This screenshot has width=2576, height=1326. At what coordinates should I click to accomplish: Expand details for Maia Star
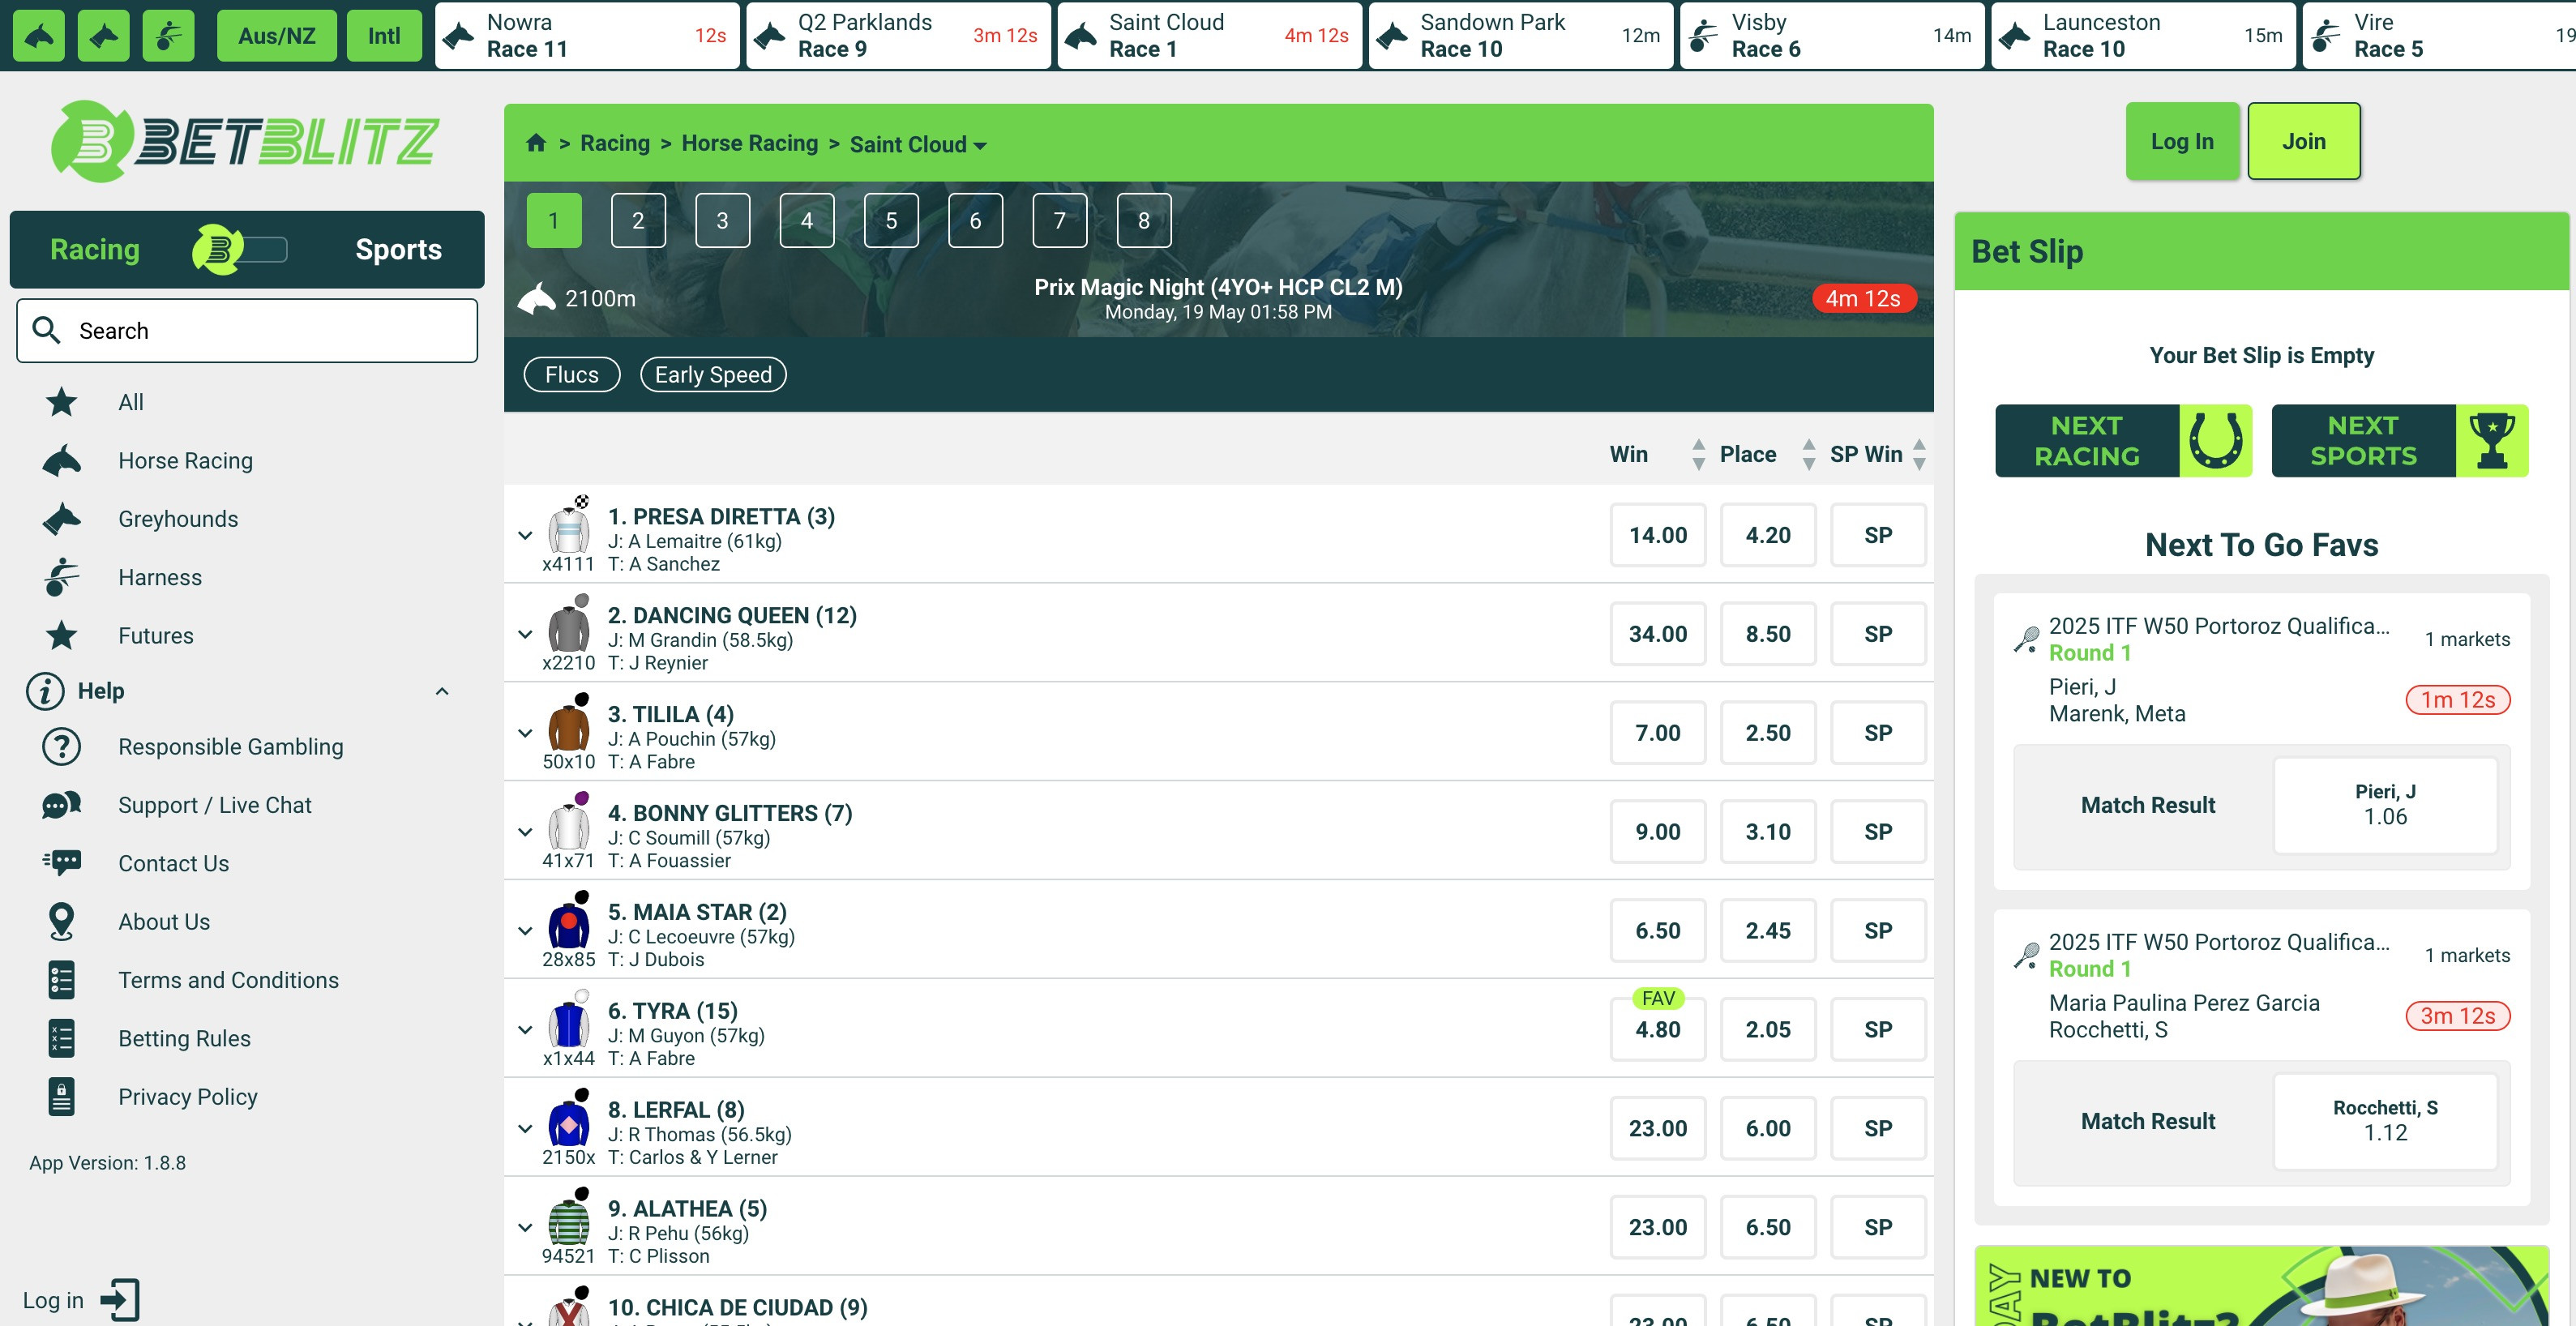[525, 931]
